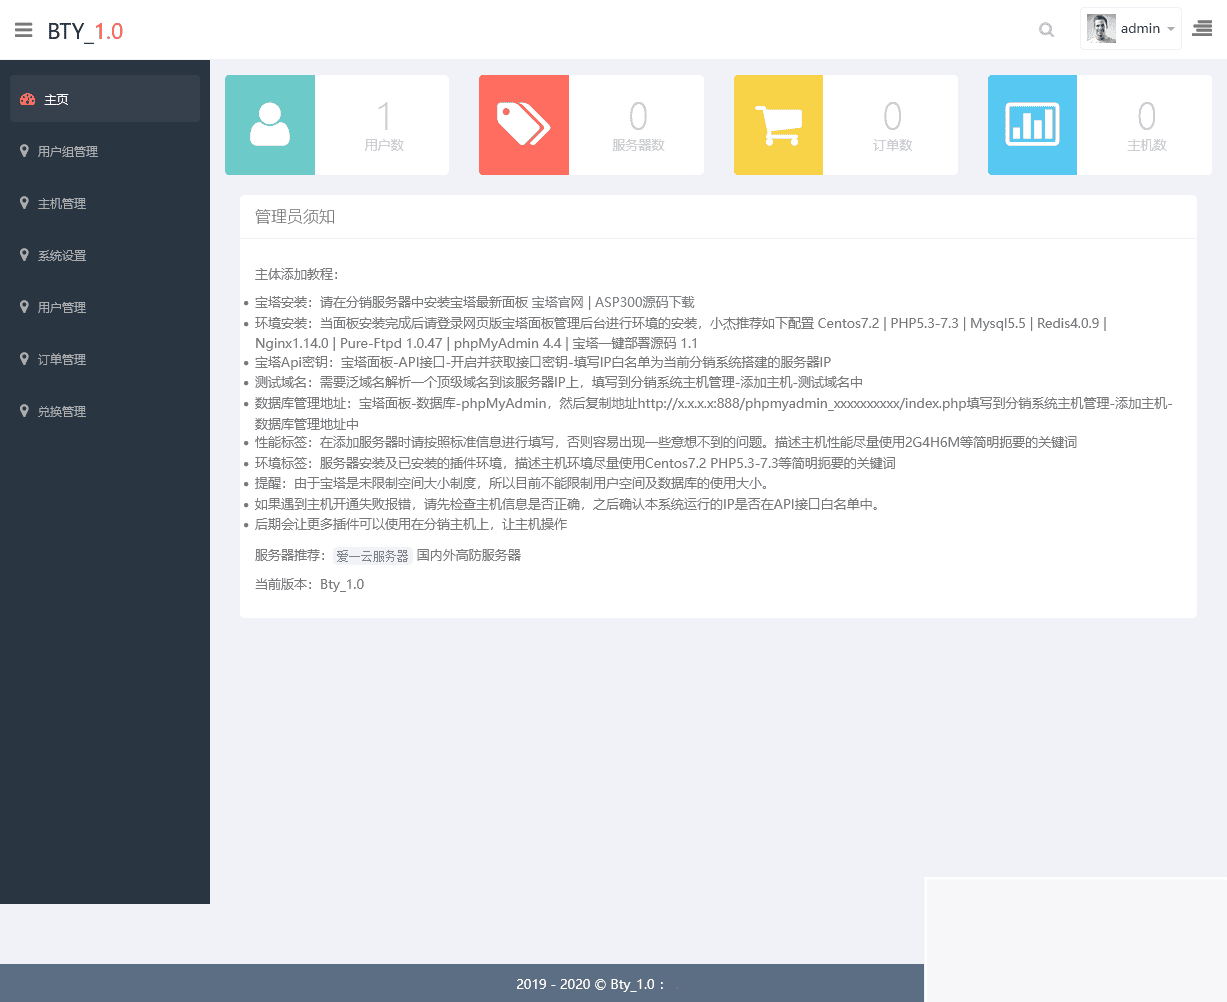The height and width of the screenshot is (1002, 1227).
Task: Open the search using the magnifier icon
Action: click(x=1046, y=29)
